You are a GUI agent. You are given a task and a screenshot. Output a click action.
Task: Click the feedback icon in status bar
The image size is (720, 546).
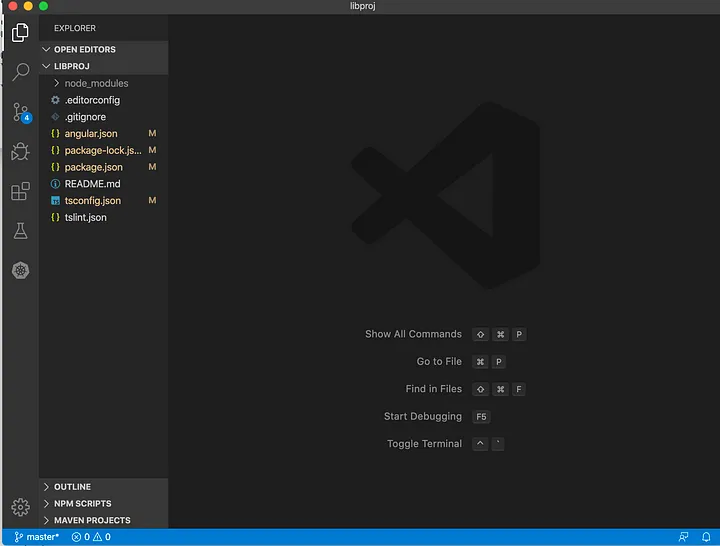coord(684,537)
